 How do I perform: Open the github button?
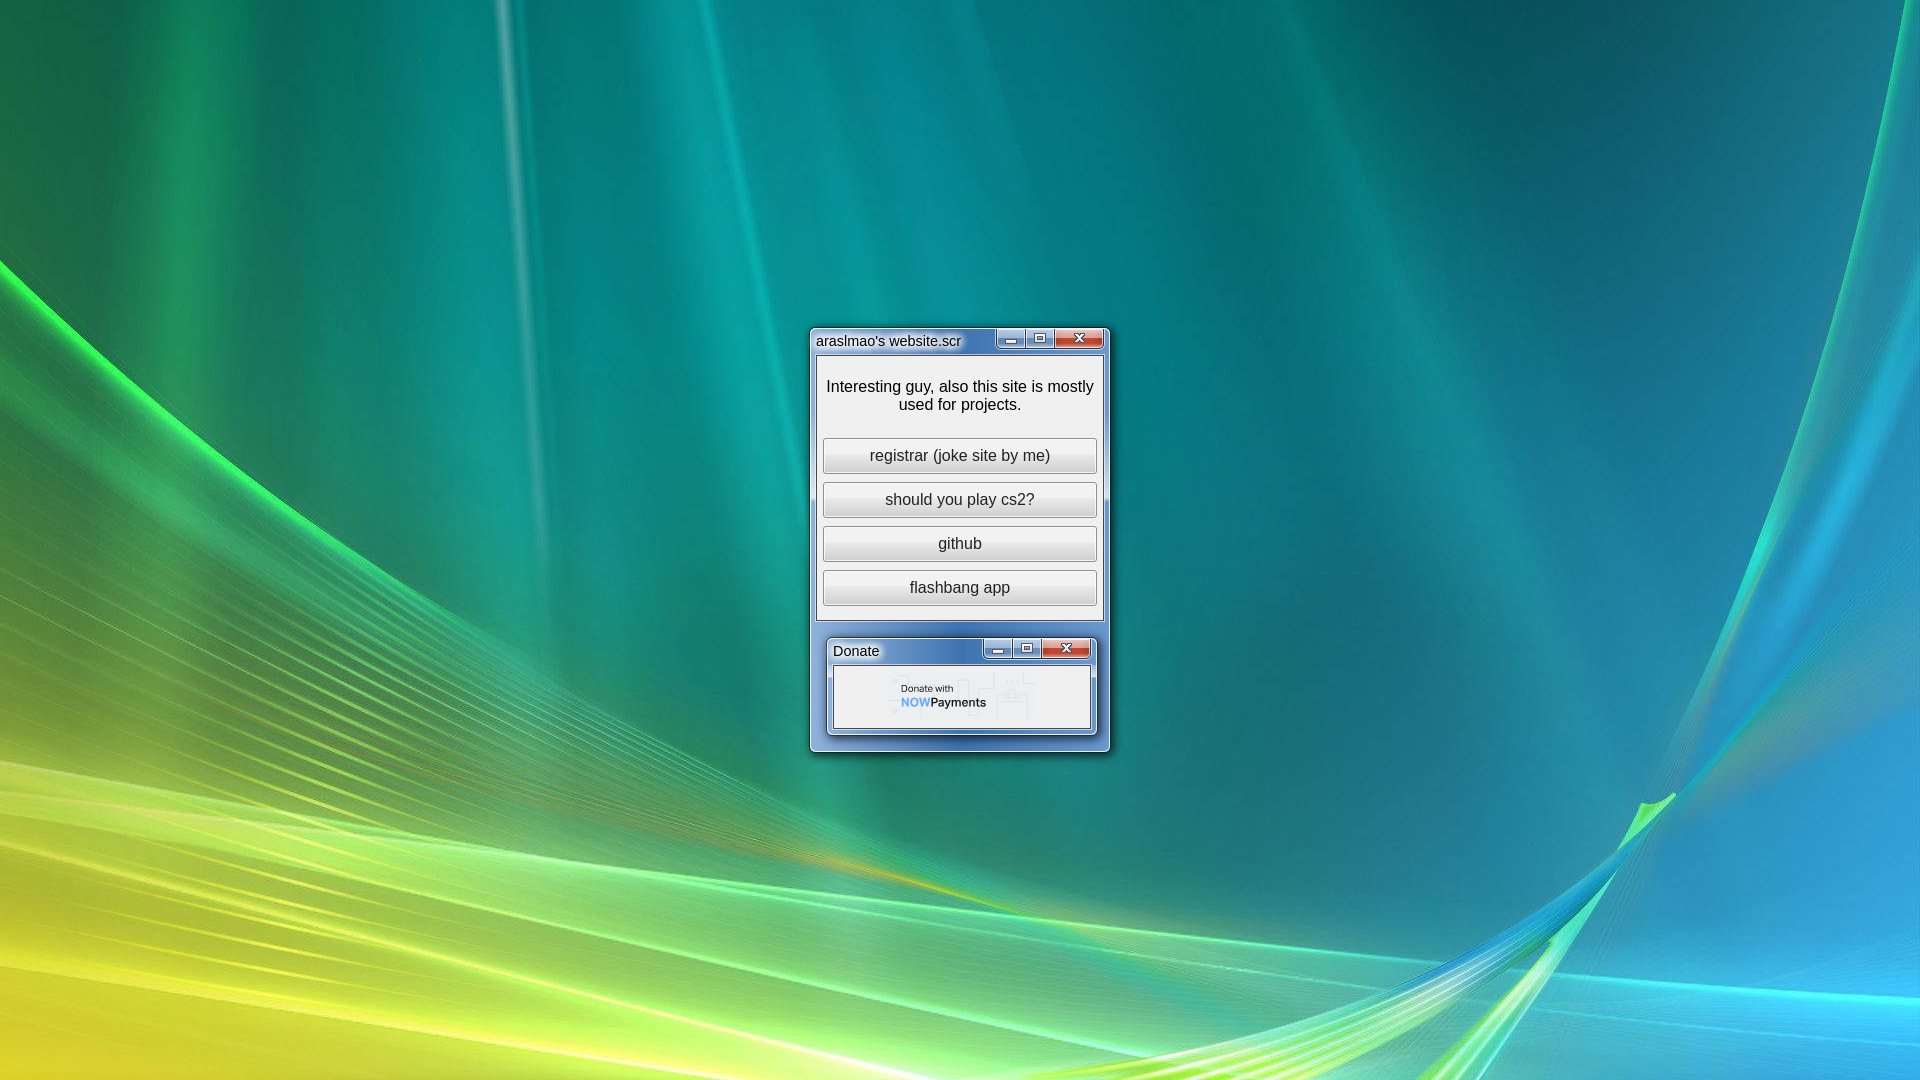pyautogui.click(x=959, y=544)
